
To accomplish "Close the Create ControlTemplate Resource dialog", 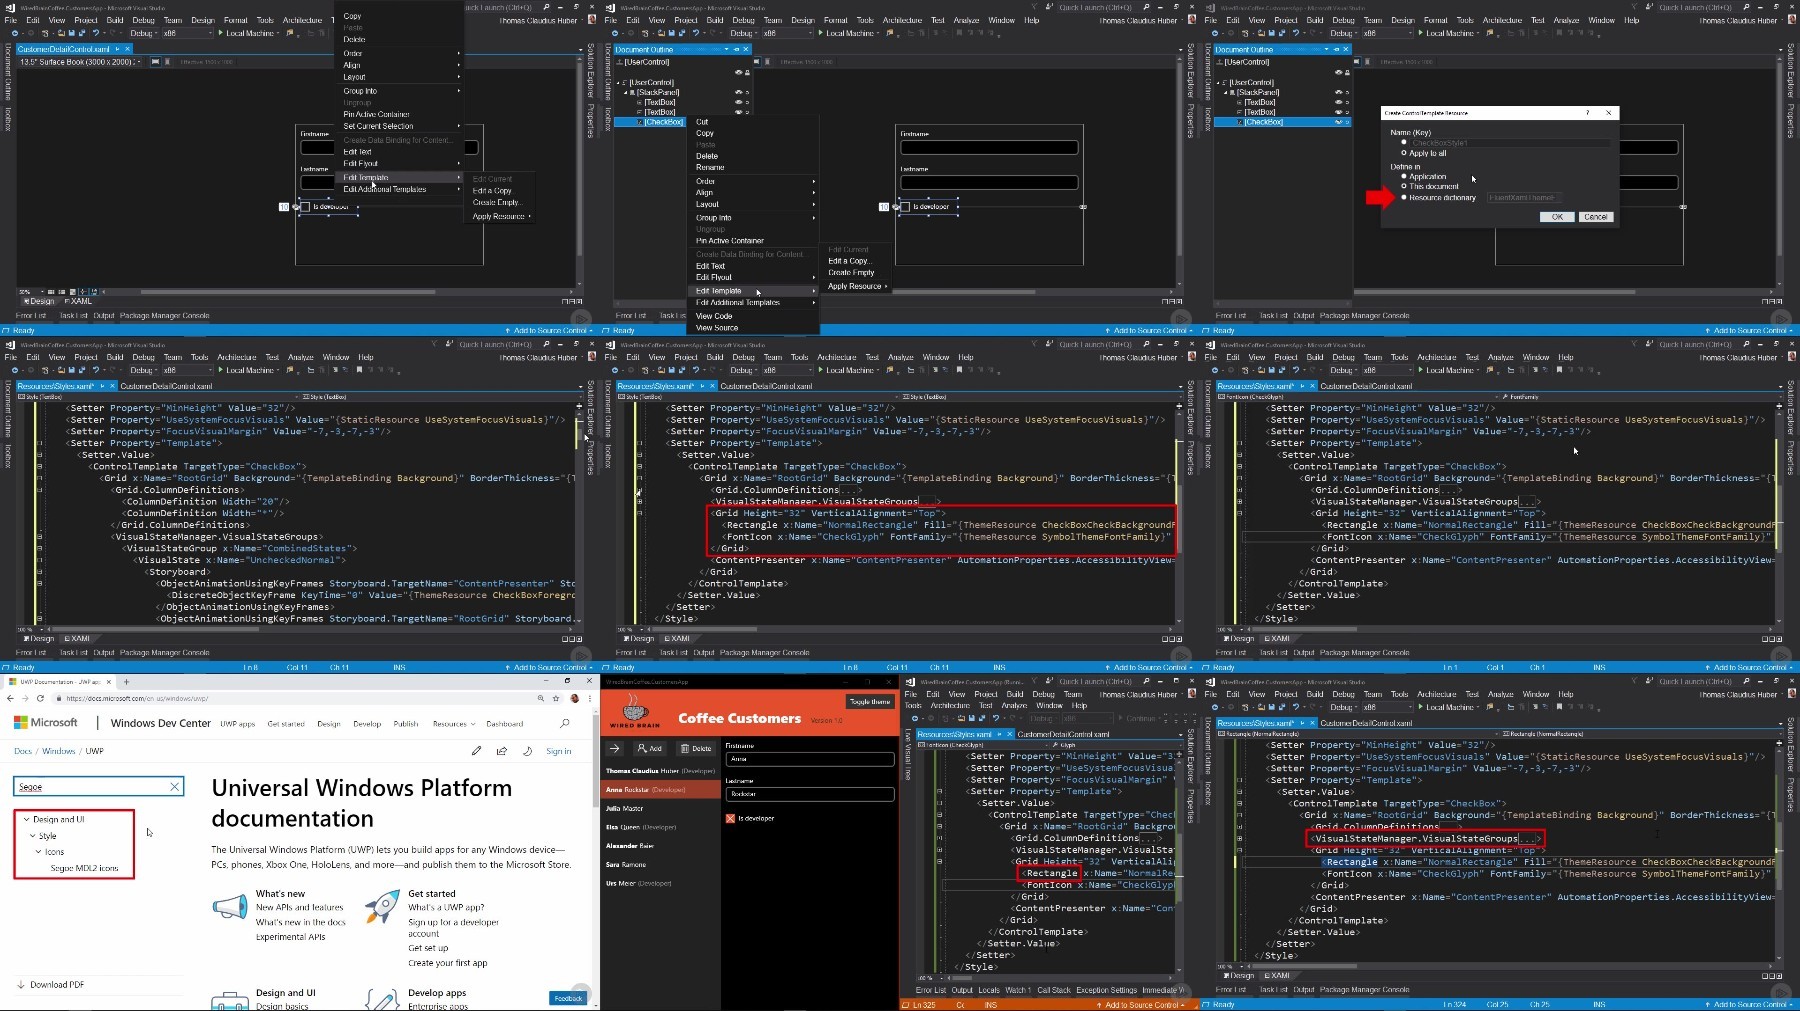I will coord(1609,113).
